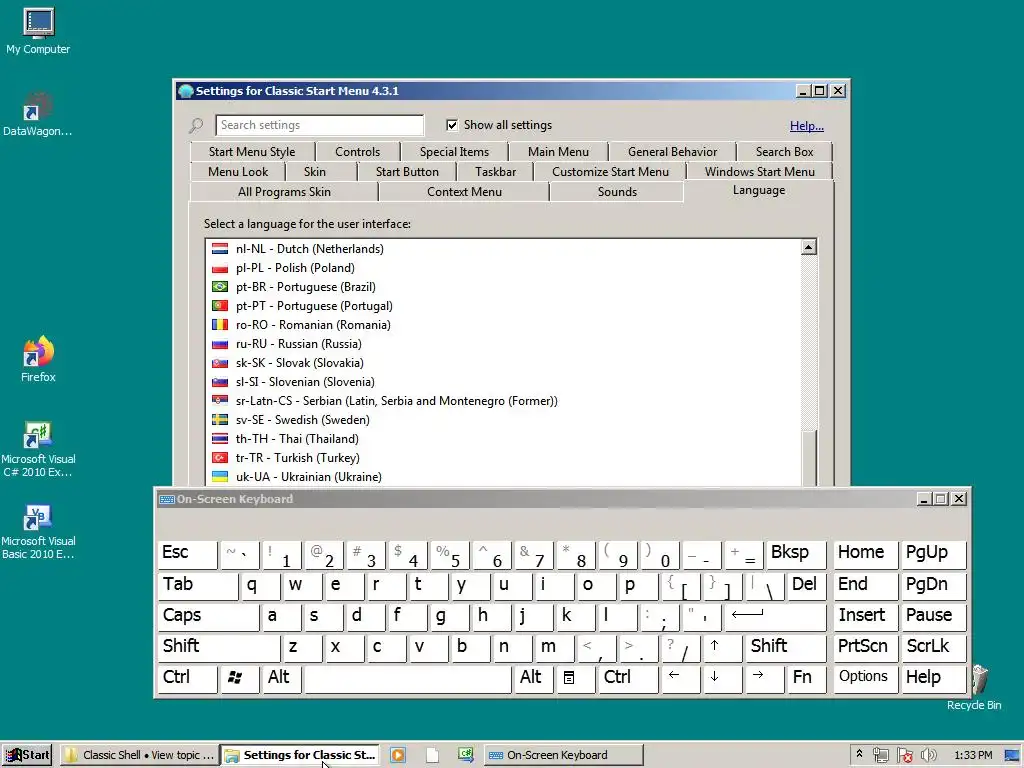The image size is (1024, 768).
Task: Select the Turkey flag icon entry
Action: pyautogui.click(x=220, y=458)
